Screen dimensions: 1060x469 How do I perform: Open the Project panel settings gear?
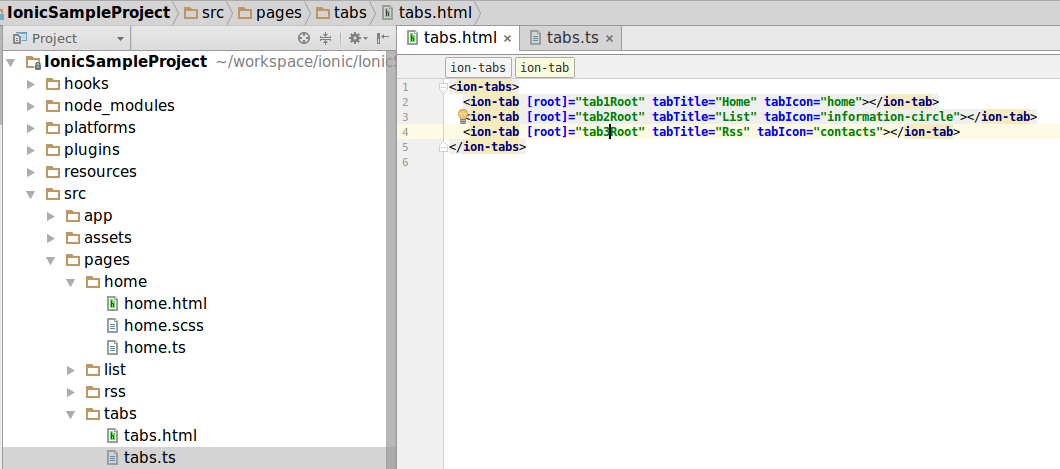[354, 38]
